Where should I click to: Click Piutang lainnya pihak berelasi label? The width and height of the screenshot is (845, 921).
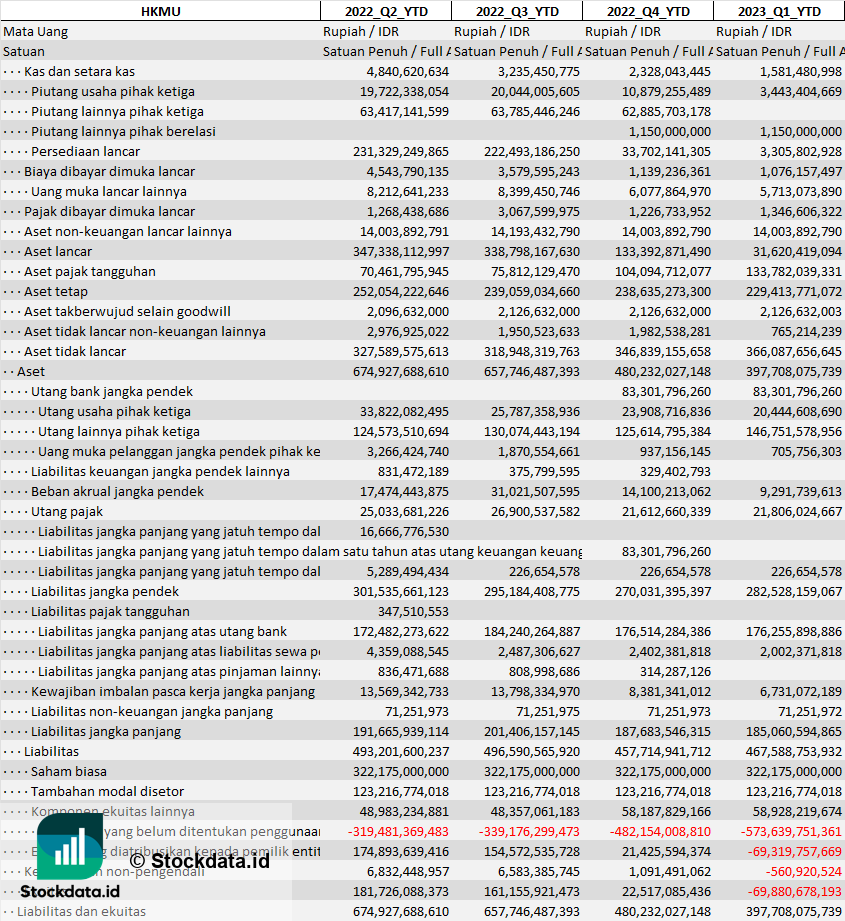(x=123, y=132)
